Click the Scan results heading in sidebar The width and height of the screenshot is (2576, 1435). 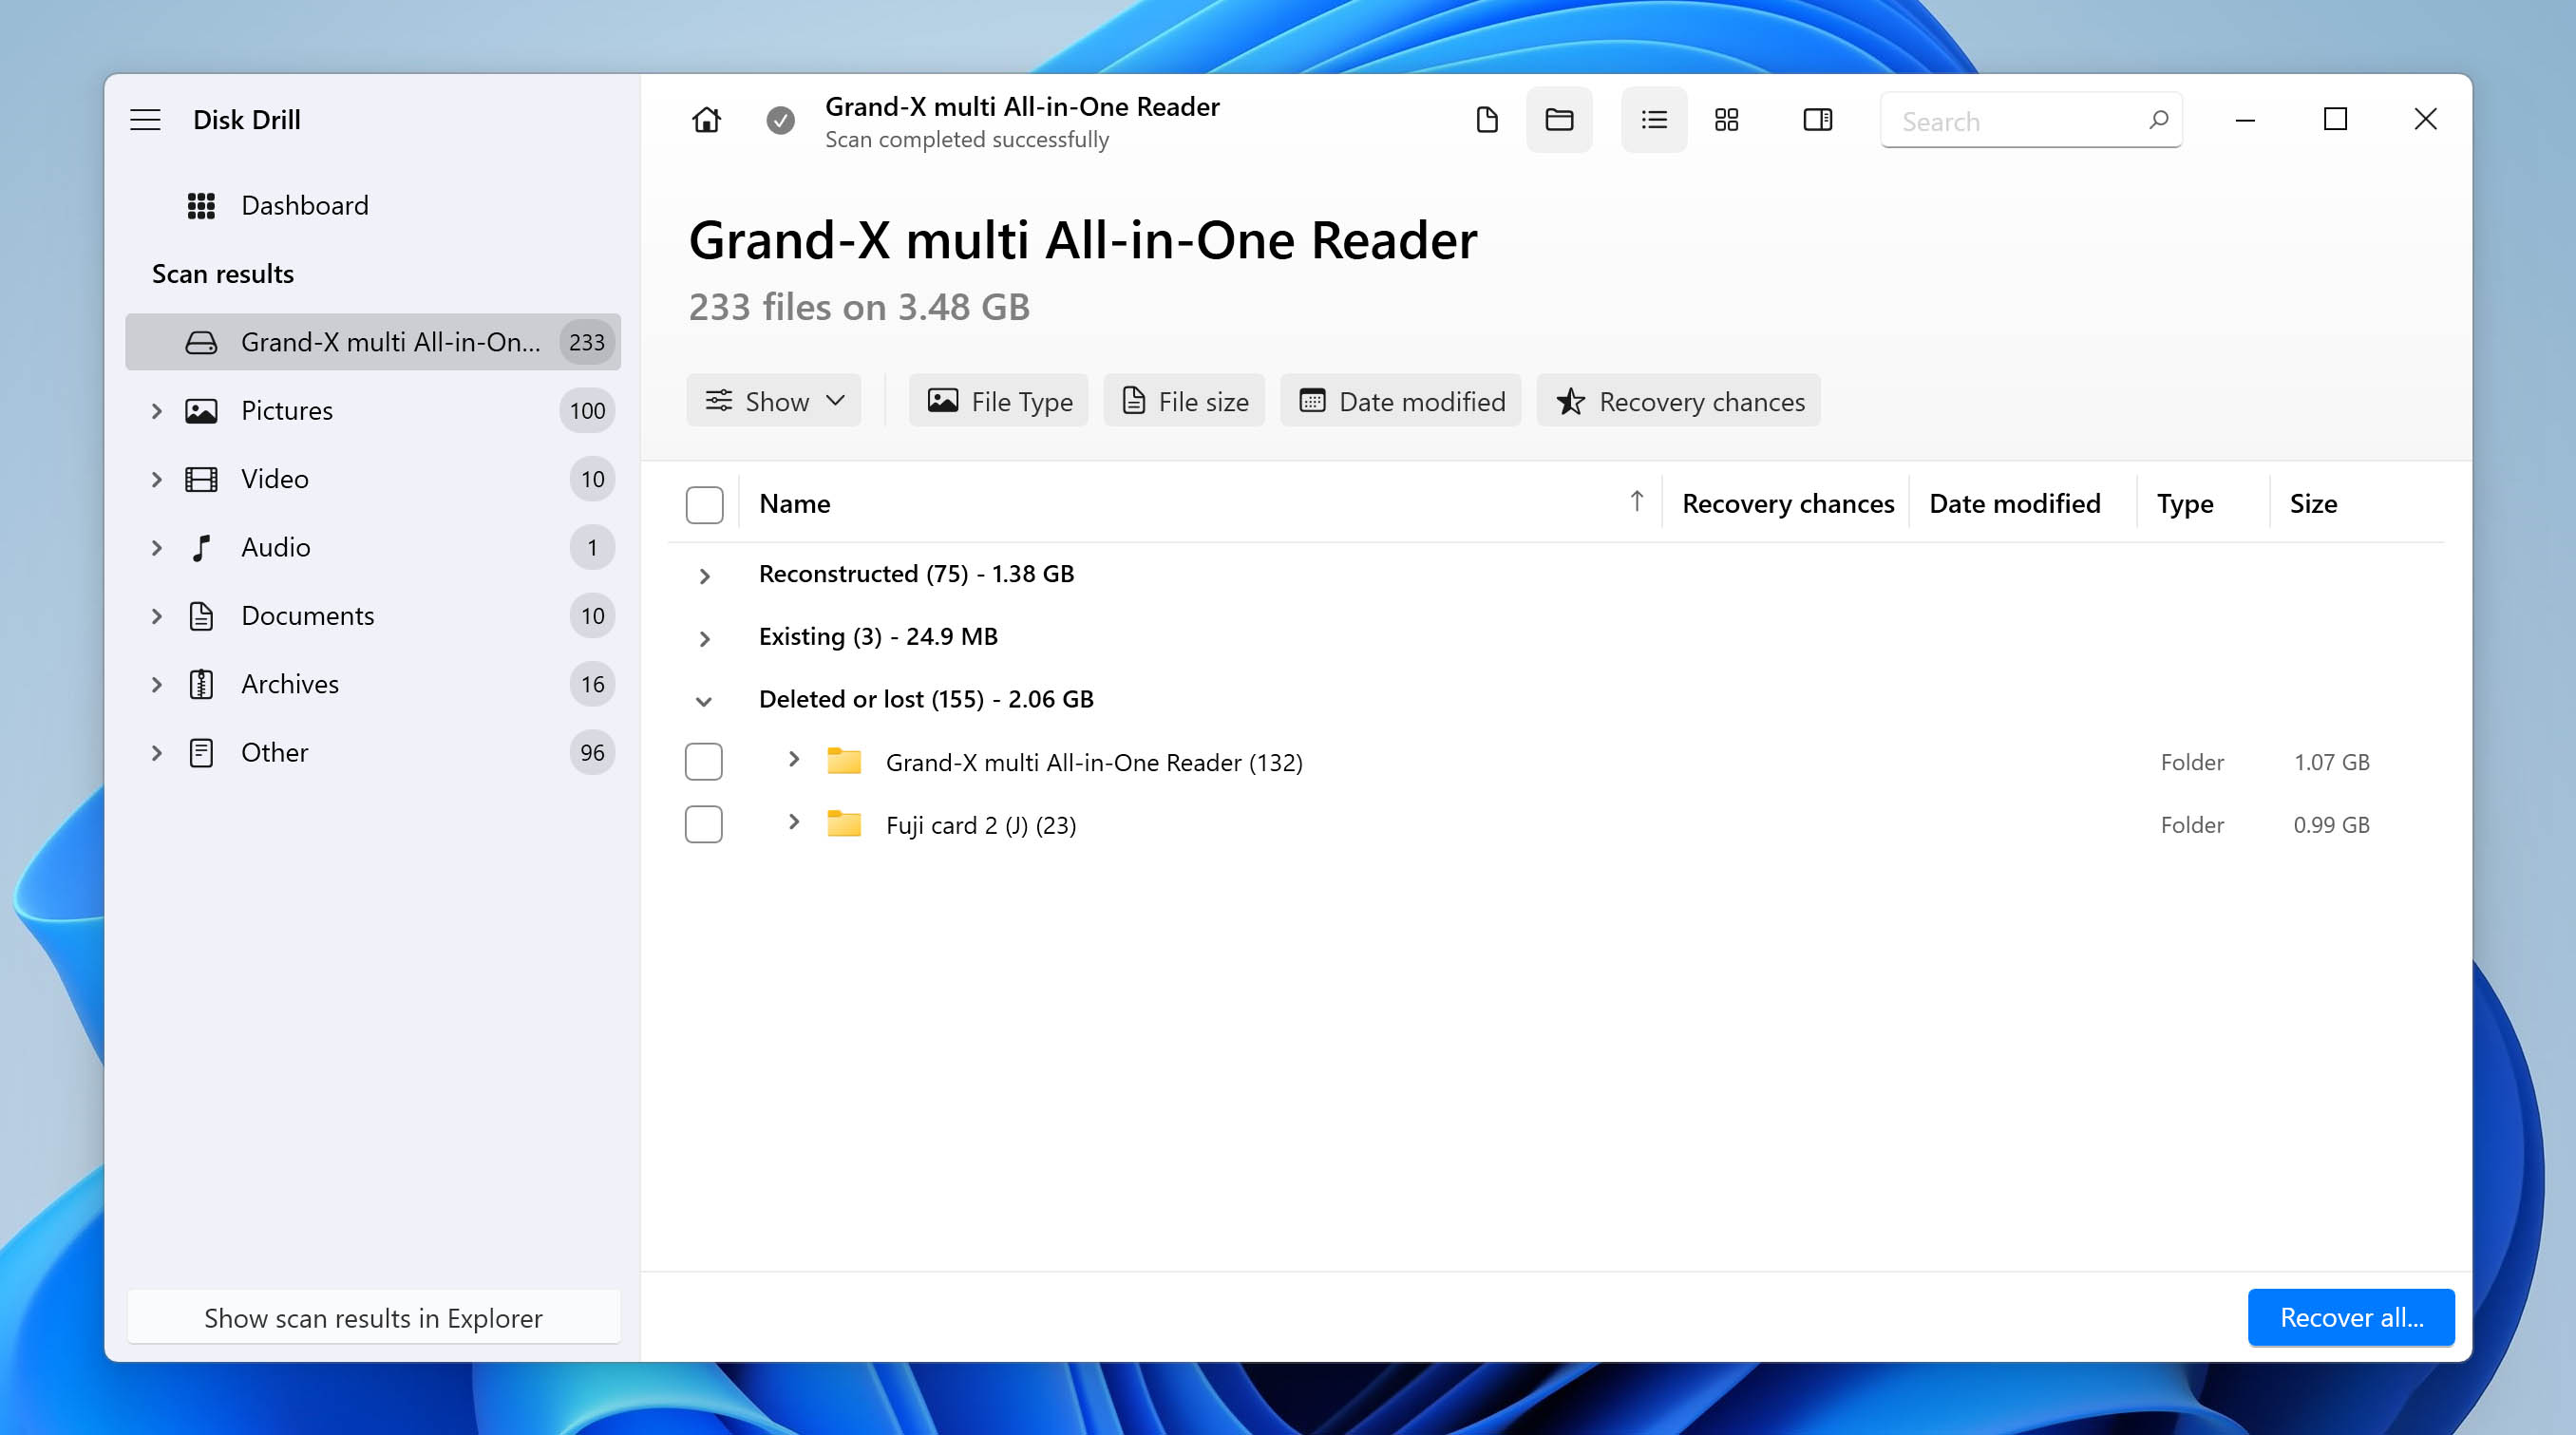[223, 274]
